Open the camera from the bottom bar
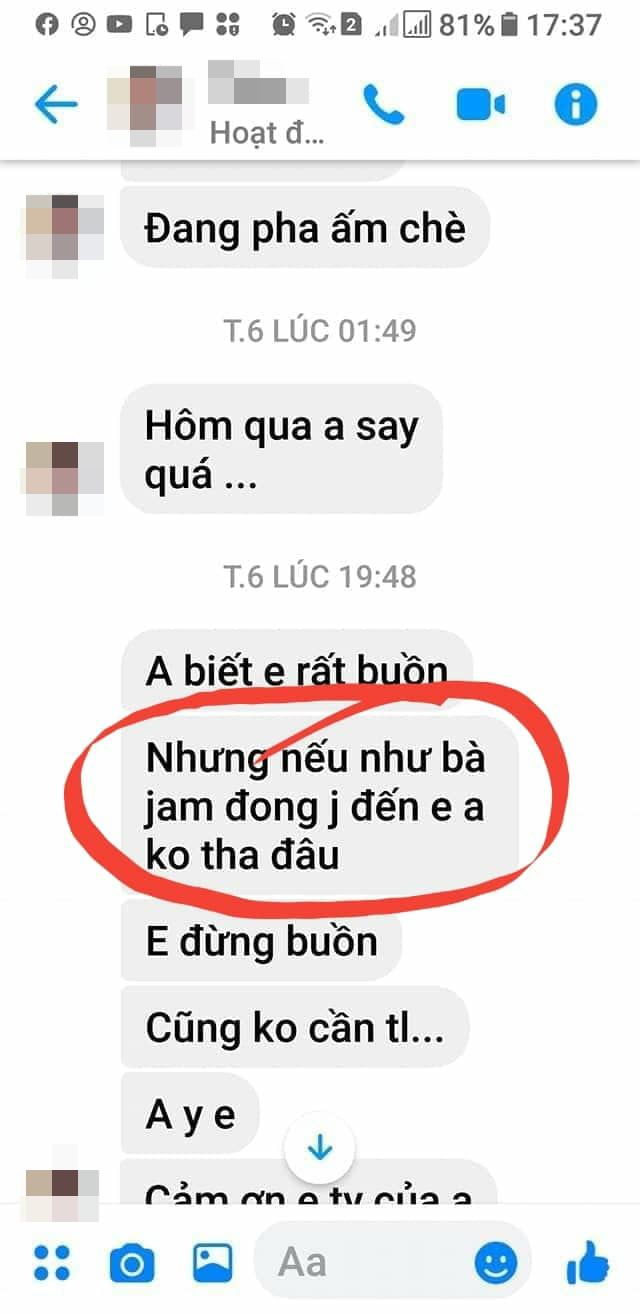640x1314 pixels. coord(132,1263)
